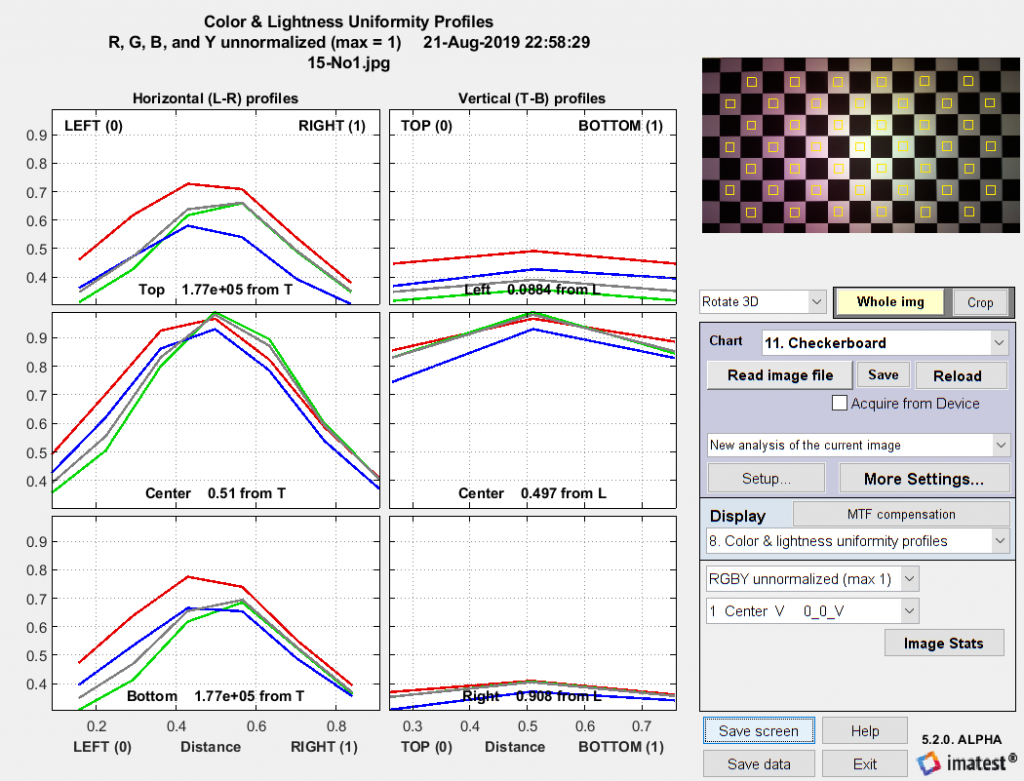The image size is (1024, 781).
Task: Click the Bottom 1.77e+05 from T label
Action: click(x=216, y=696)
